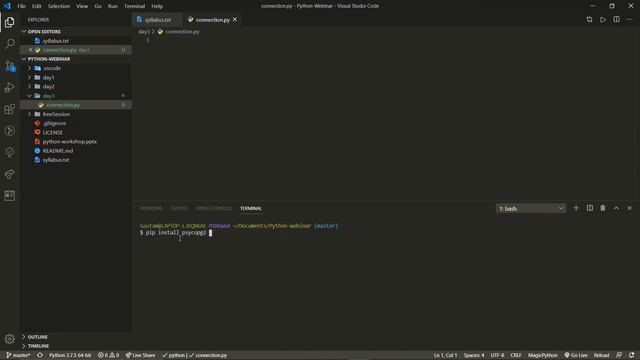Switch to the Output panel tab
The width and height of the screenshot is (640, 360).
point(179,209)
